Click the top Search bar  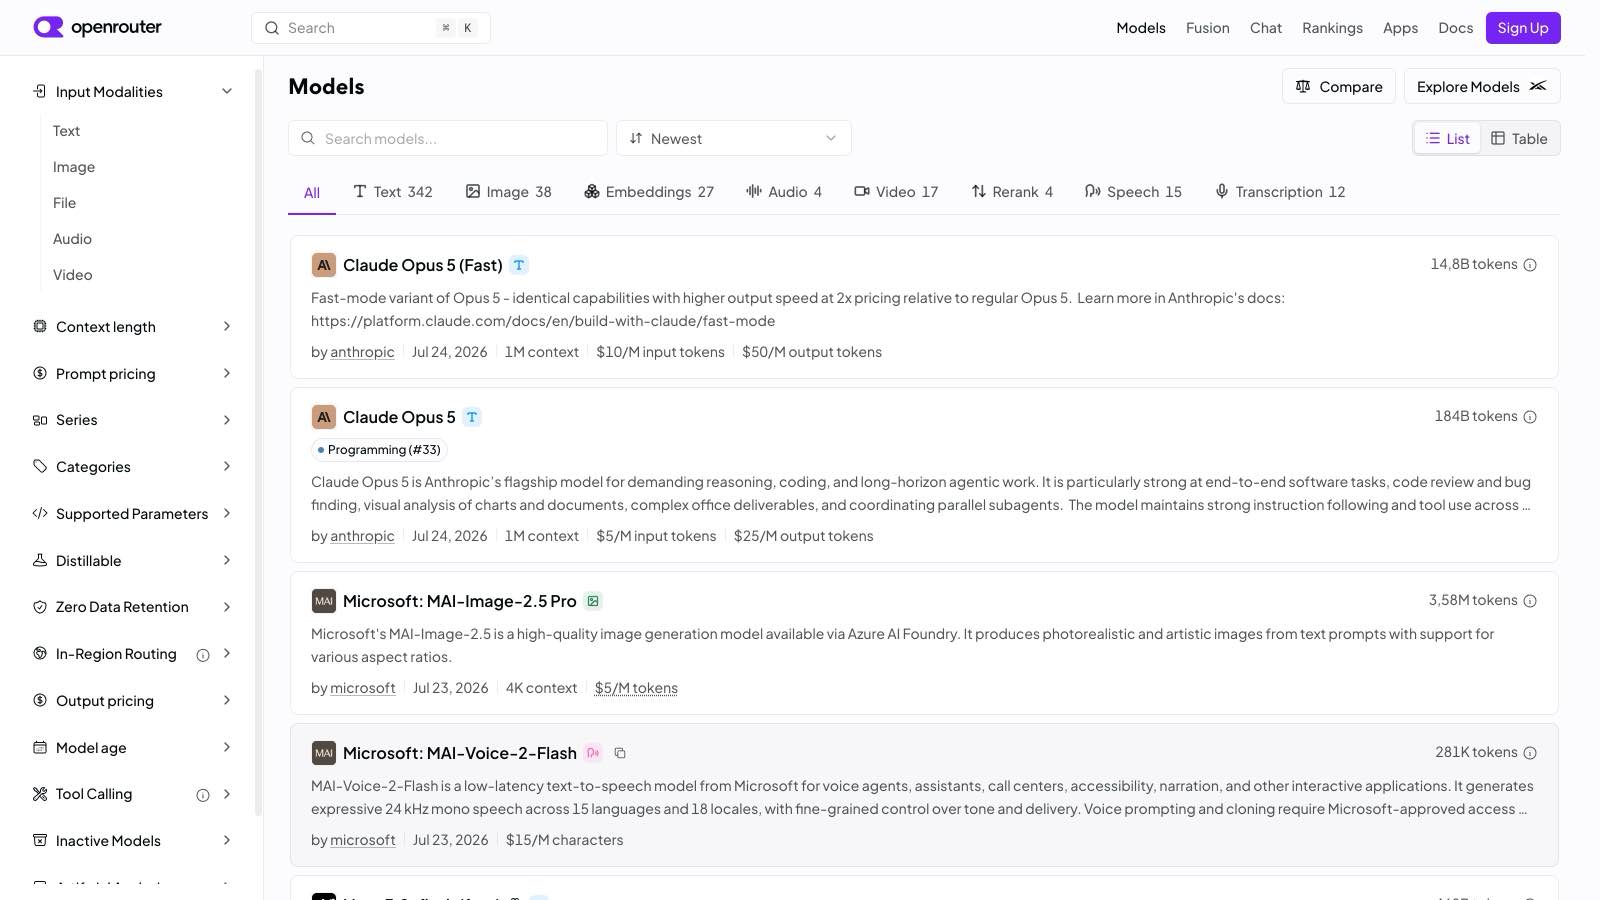click(x=371, y=28)
